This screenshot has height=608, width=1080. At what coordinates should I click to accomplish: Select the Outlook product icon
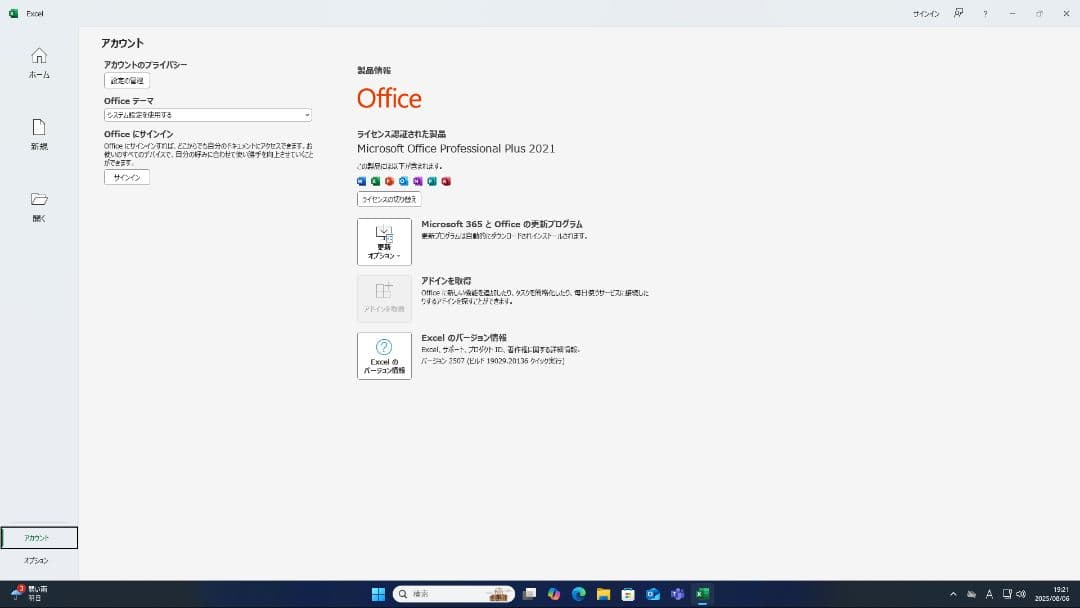tap(404, 181)
